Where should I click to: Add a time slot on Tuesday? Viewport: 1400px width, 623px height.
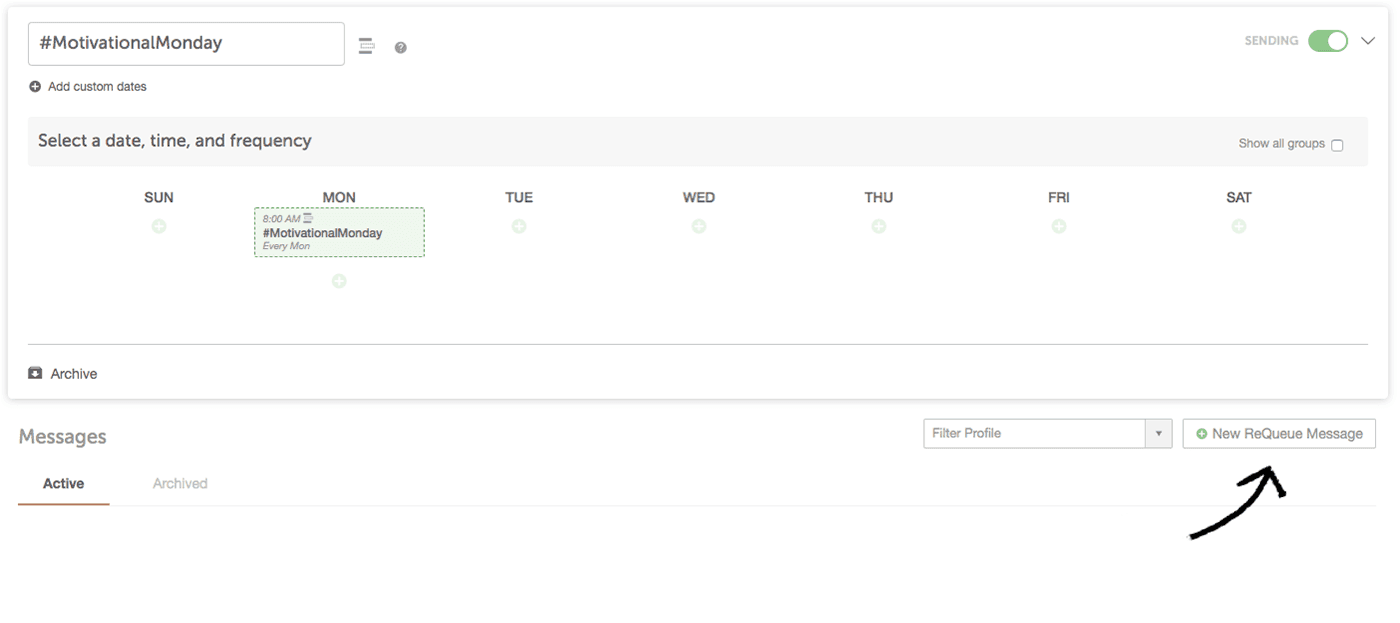click(x=519, y=226)
